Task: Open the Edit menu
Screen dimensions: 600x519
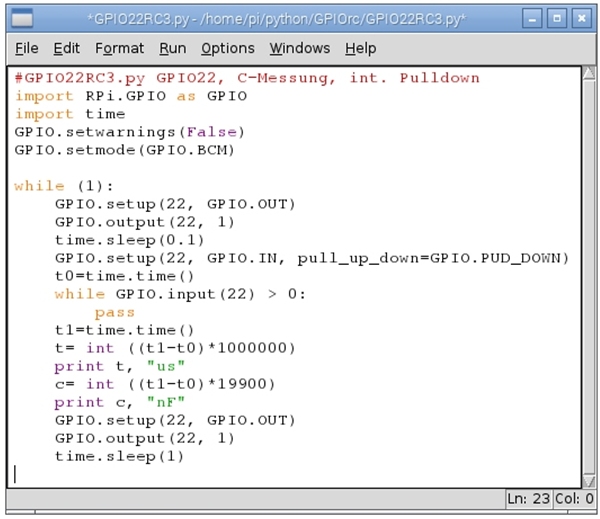Action: (x=66, y=48)
